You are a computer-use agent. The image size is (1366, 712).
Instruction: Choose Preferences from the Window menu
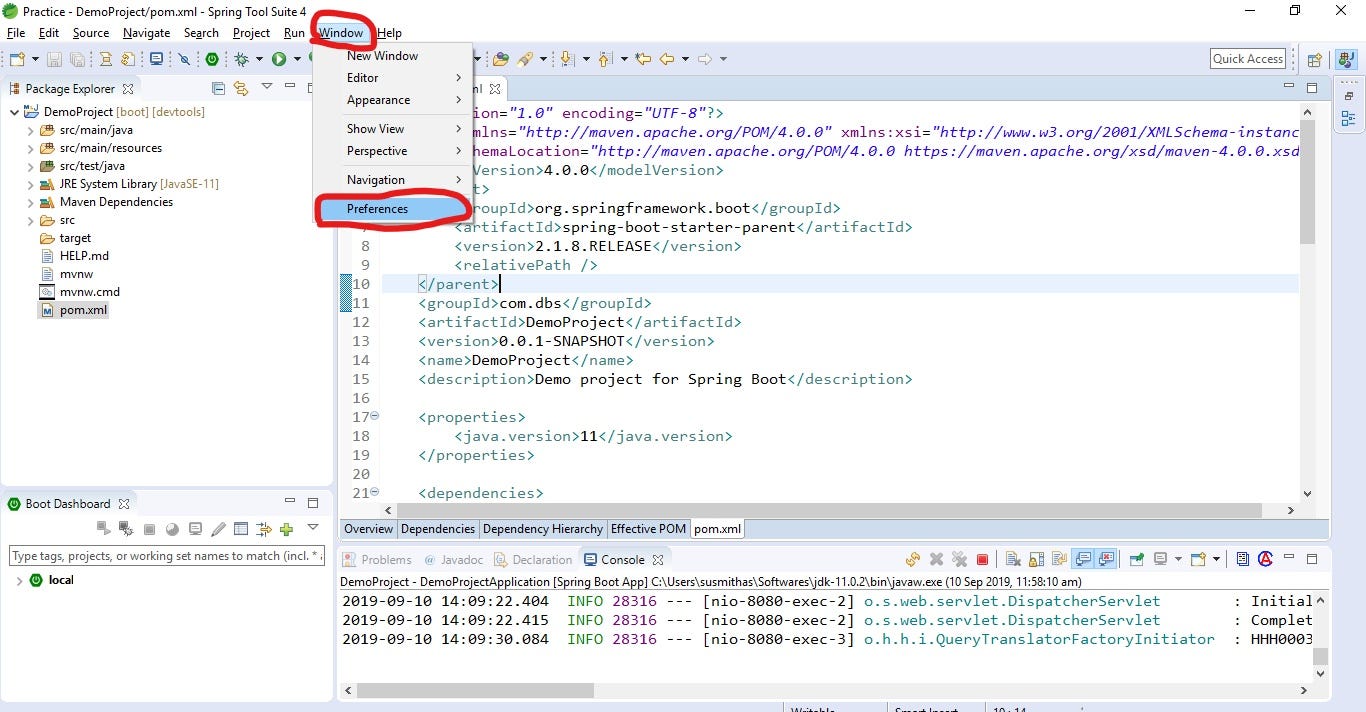tap(393, 209)
